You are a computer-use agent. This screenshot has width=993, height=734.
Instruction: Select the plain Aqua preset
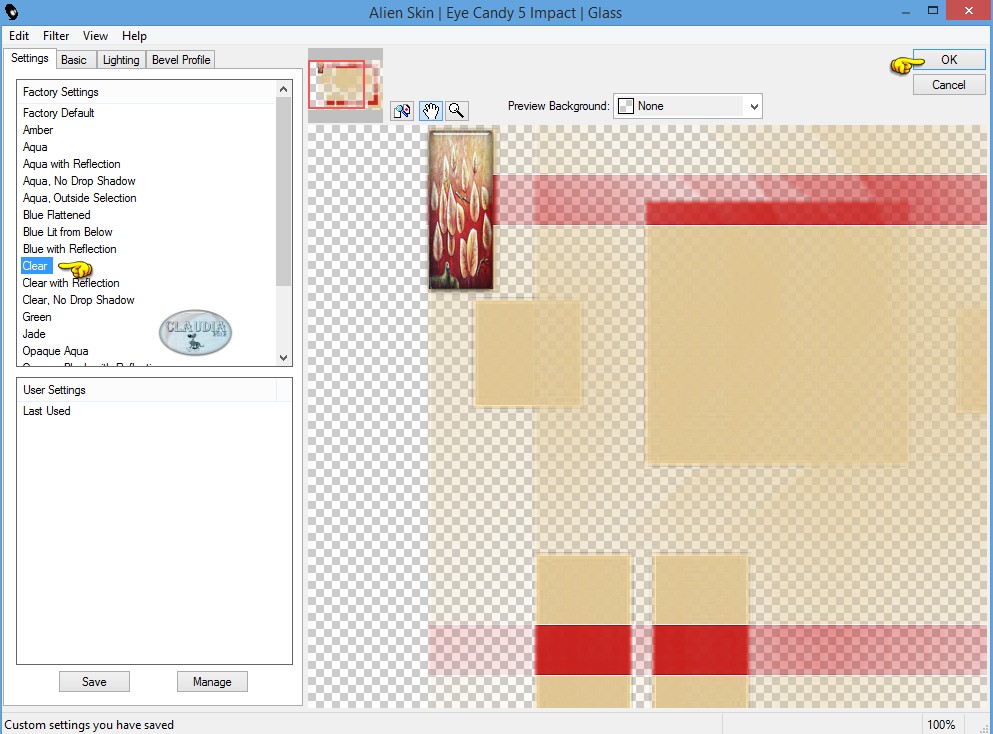tap(35, 147)
